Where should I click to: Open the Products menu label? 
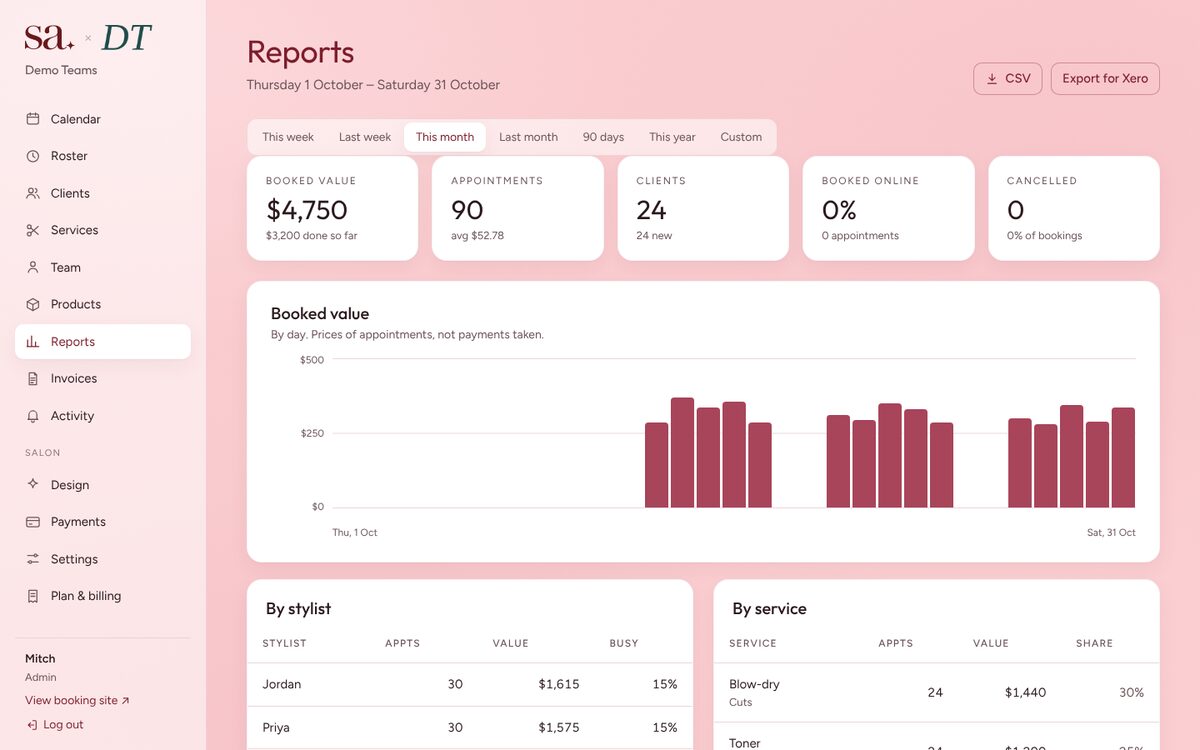point(76,304)
